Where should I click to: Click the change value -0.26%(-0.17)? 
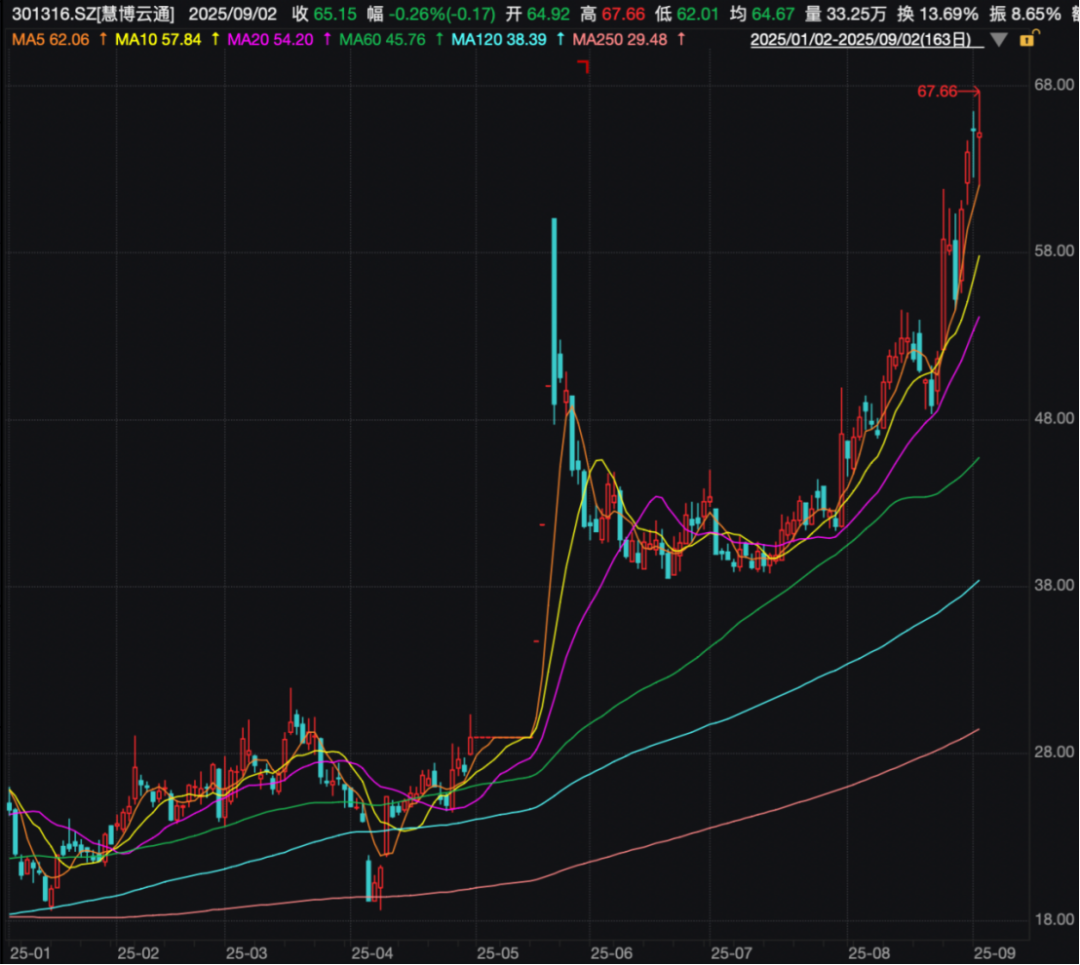tap(442, 14)
